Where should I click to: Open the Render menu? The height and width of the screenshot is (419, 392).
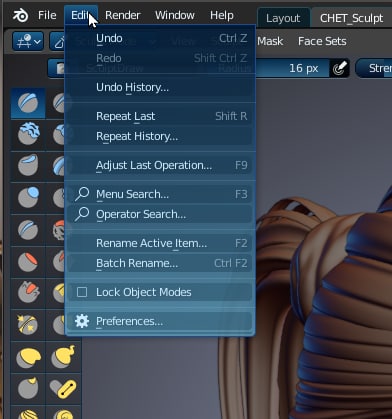(123, 15)
